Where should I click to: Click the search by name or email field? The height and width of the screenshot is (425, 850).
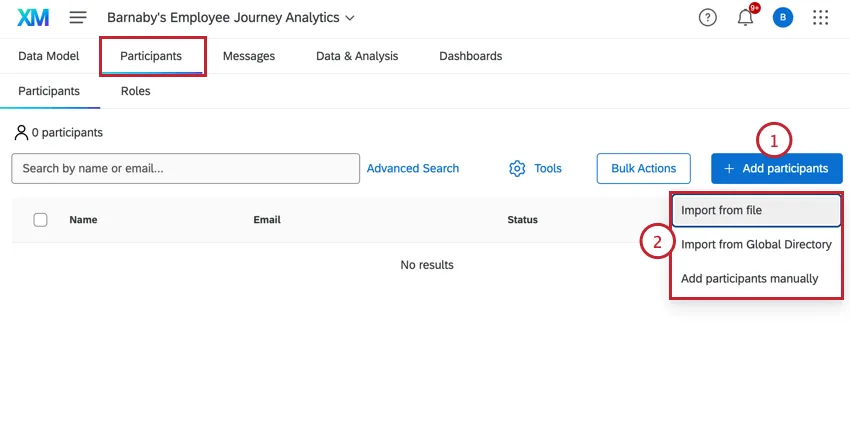185,168
